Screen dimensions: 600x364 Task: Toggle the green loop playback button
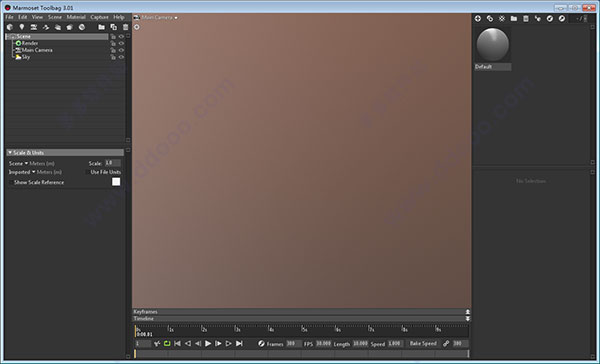pyautogui.click(x=167, y=344)
